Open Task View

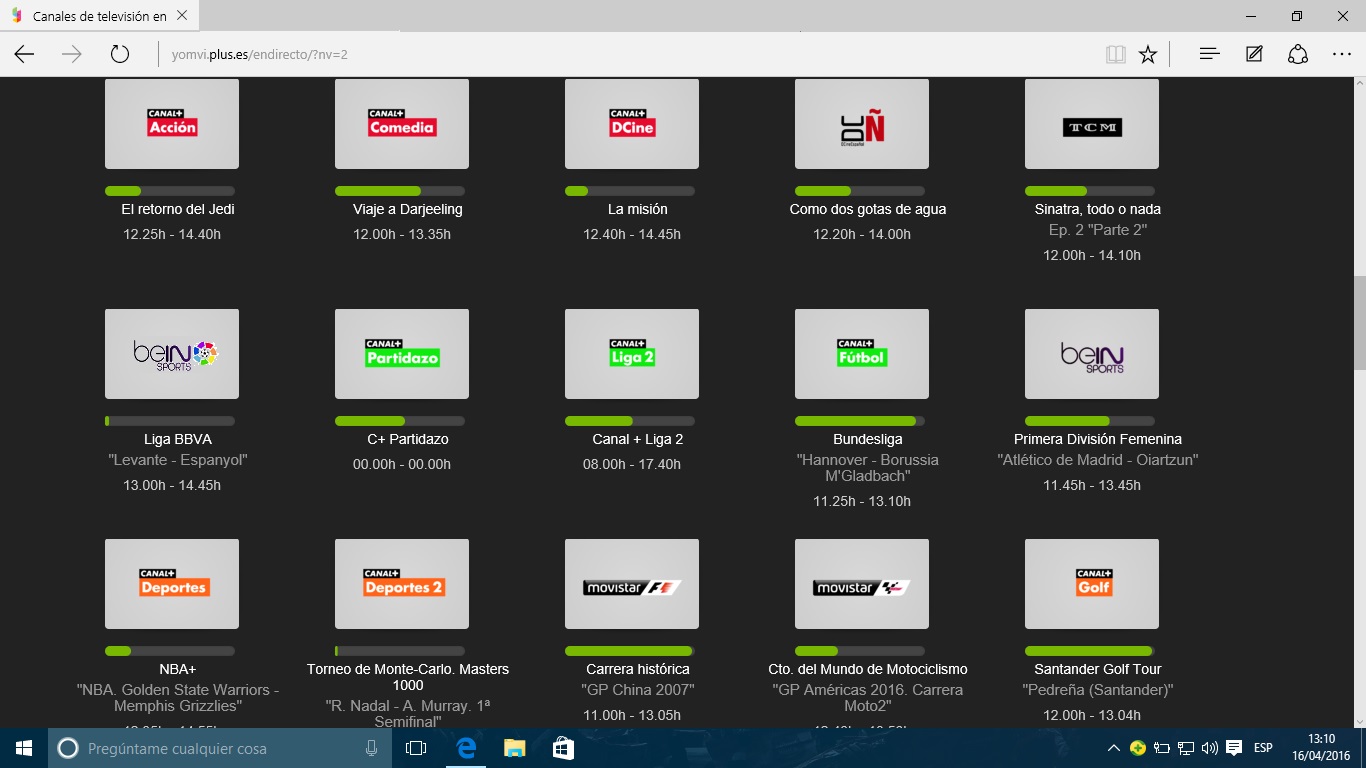416,748
